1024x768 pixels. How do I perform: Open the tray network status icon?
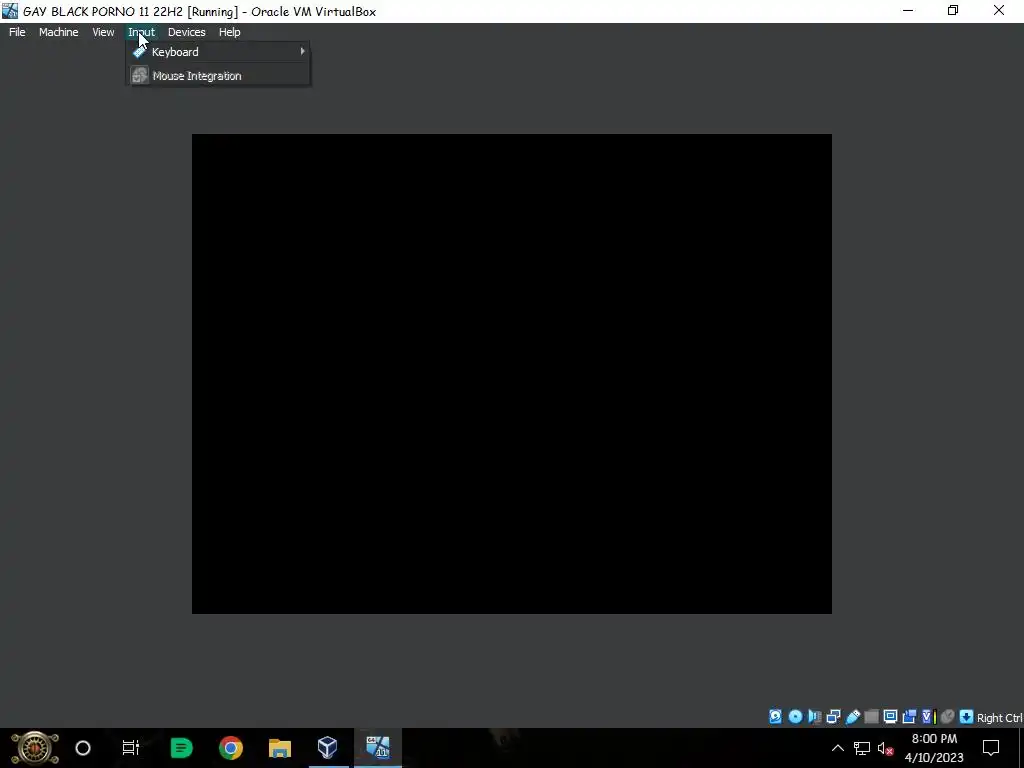(x=861, y=748)
